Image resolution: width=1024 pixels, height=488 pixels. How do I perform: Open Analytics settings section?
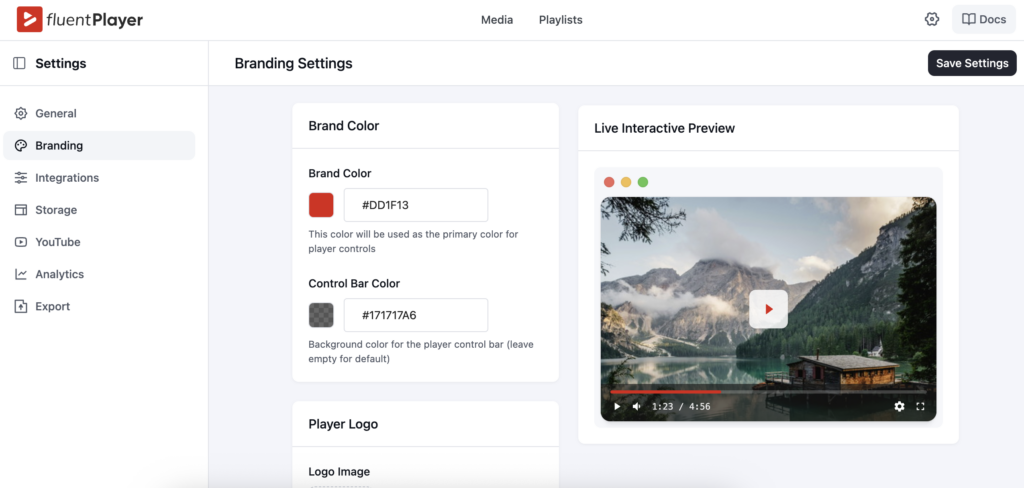point(99,274)
